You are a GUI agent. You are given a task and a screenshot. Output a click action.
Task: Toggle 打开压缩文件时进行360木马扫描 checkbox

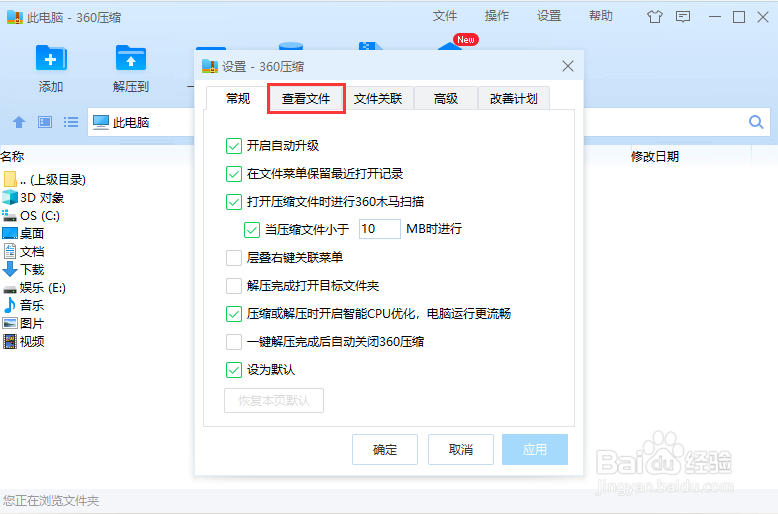pyautogui.click(x=234, y=202)
